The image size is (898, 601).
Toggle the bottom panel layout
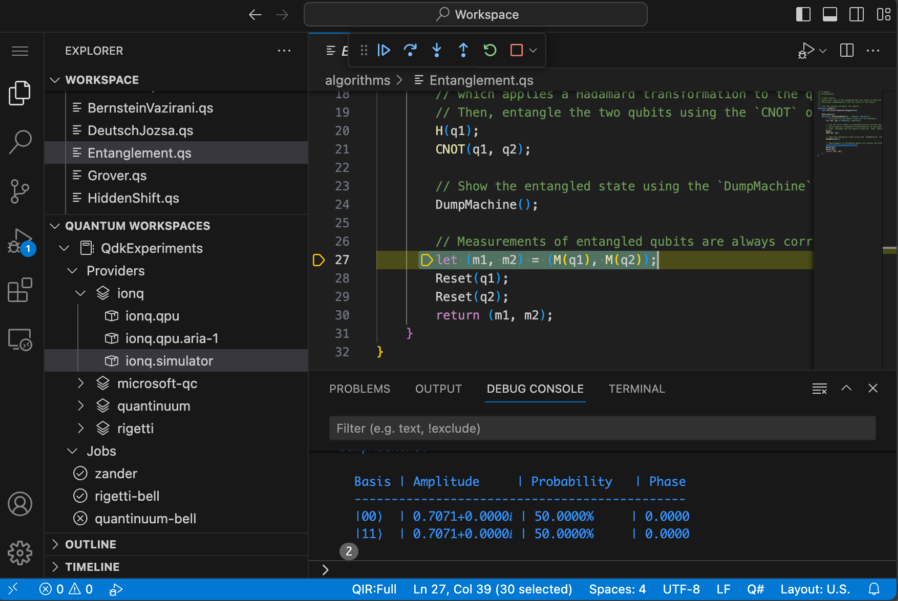click(x=830, y=14)
